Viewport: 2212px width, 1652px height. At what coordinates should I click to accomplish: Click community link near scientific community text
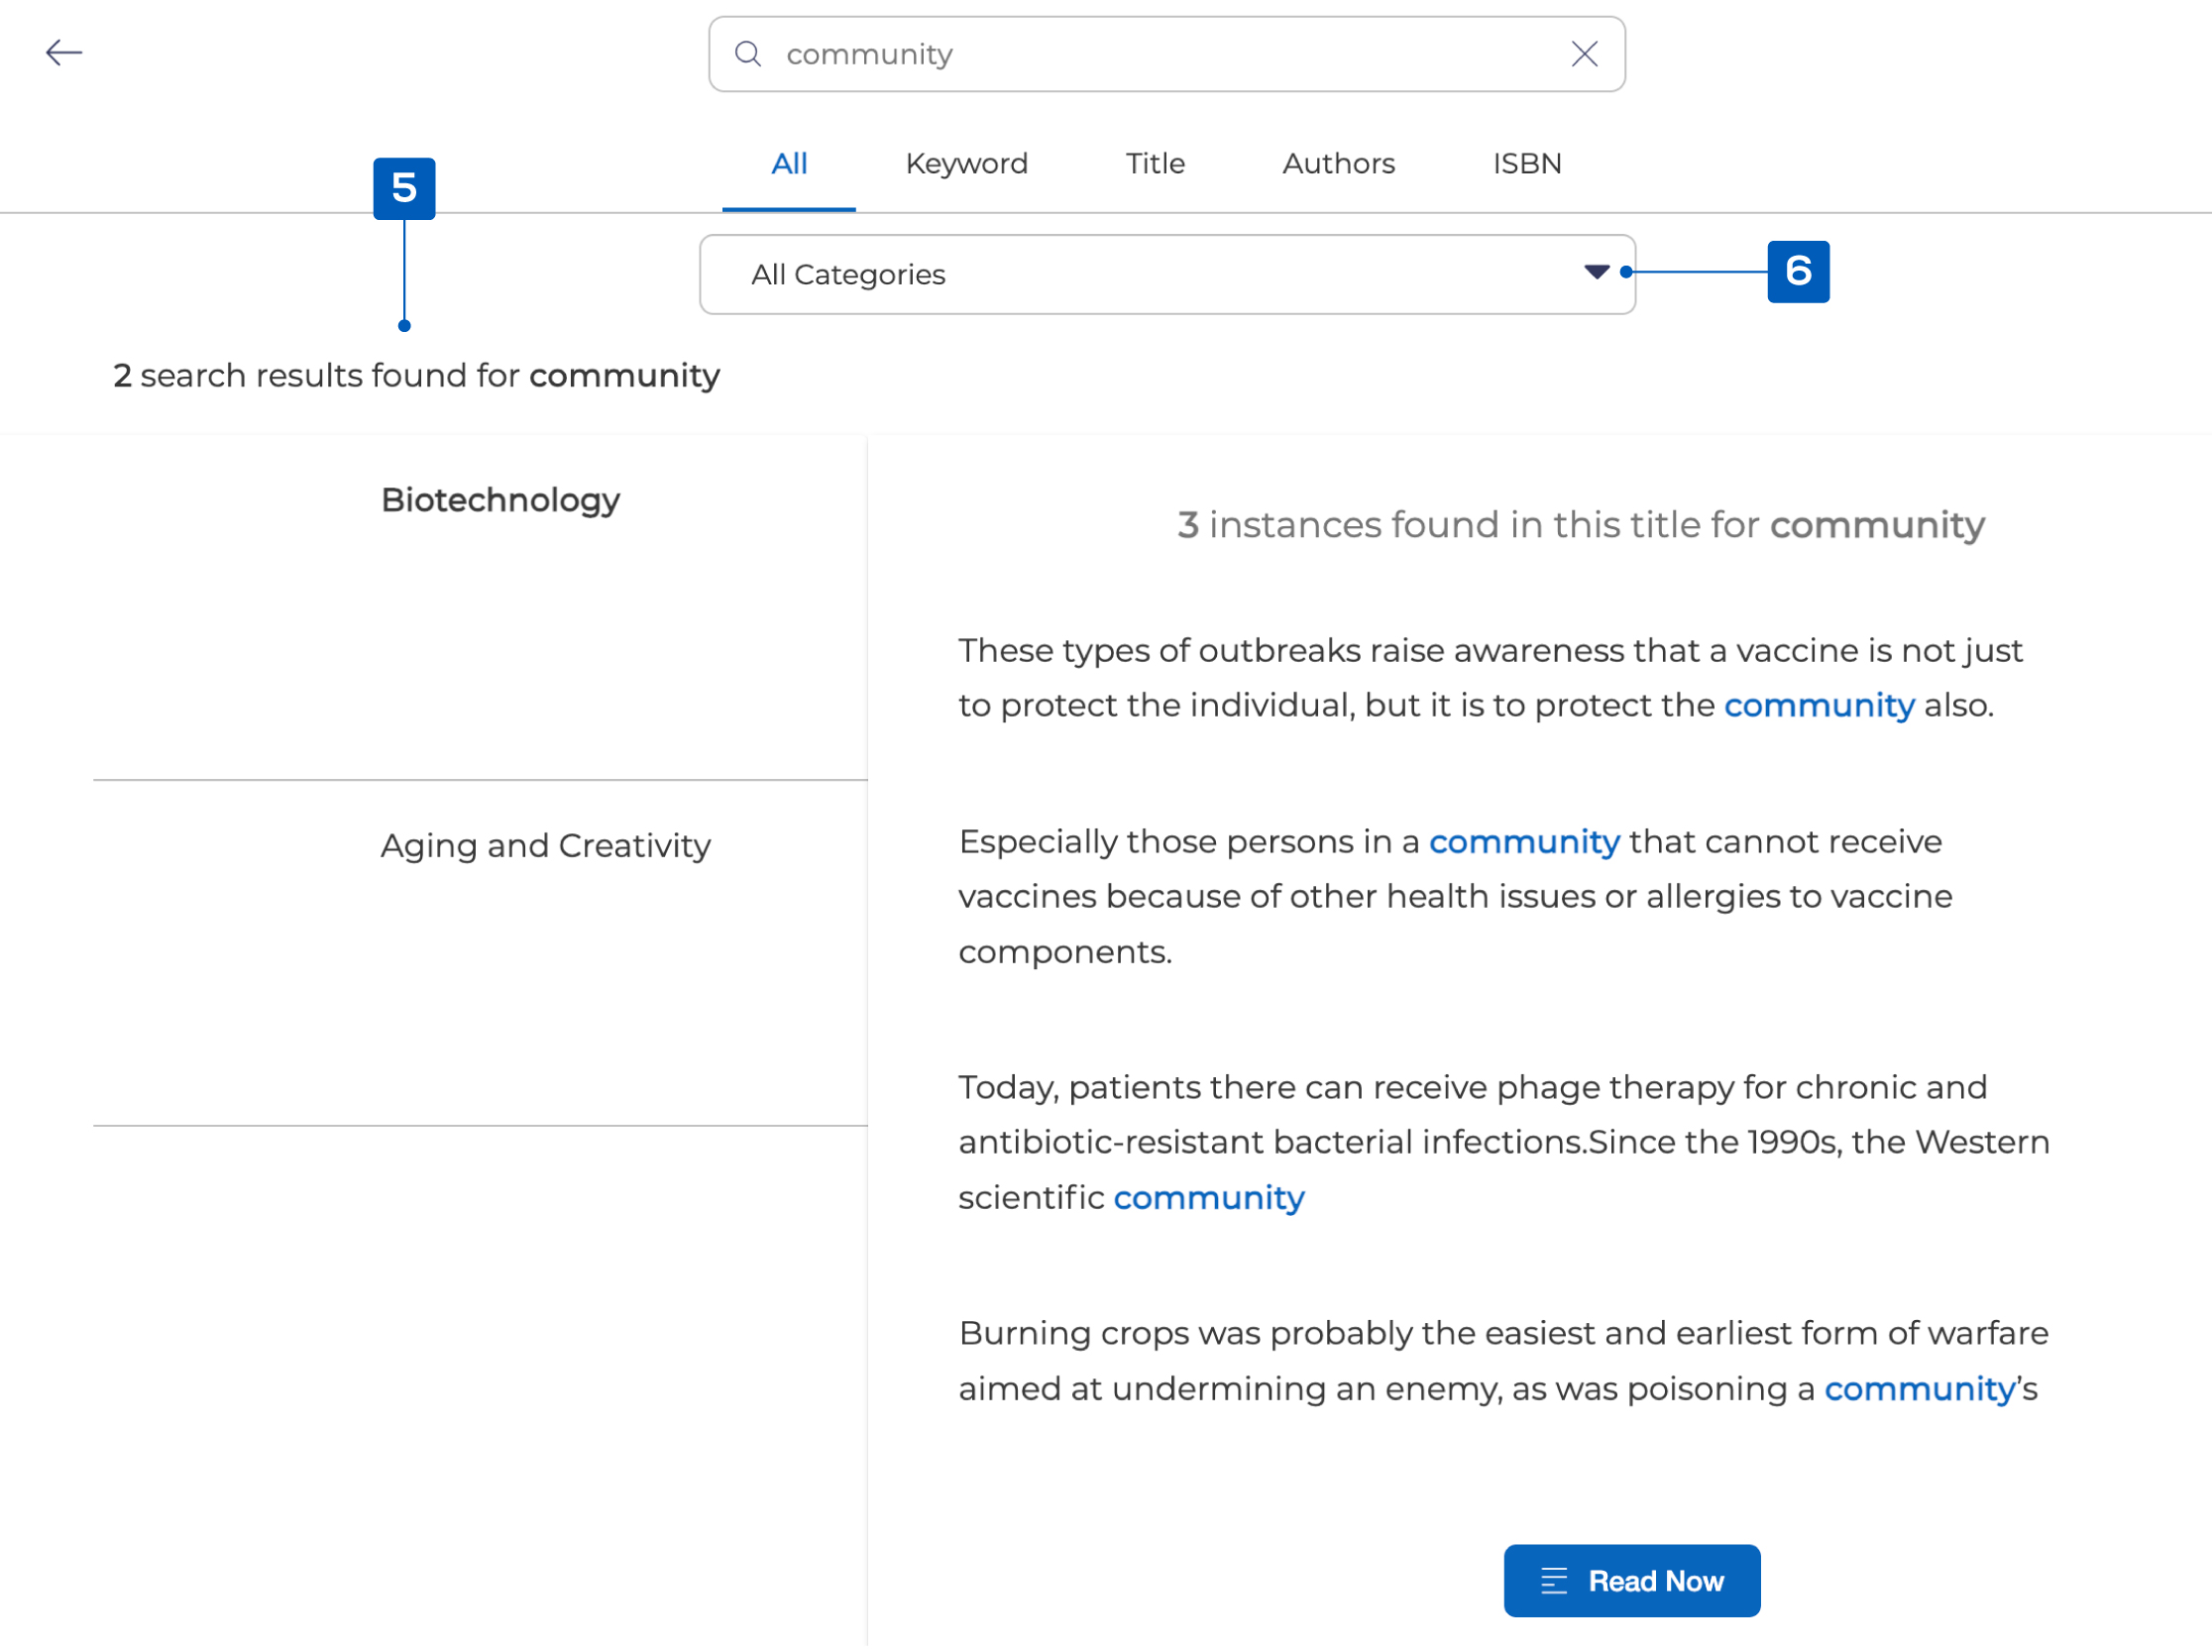(x=1208, y=1197)
